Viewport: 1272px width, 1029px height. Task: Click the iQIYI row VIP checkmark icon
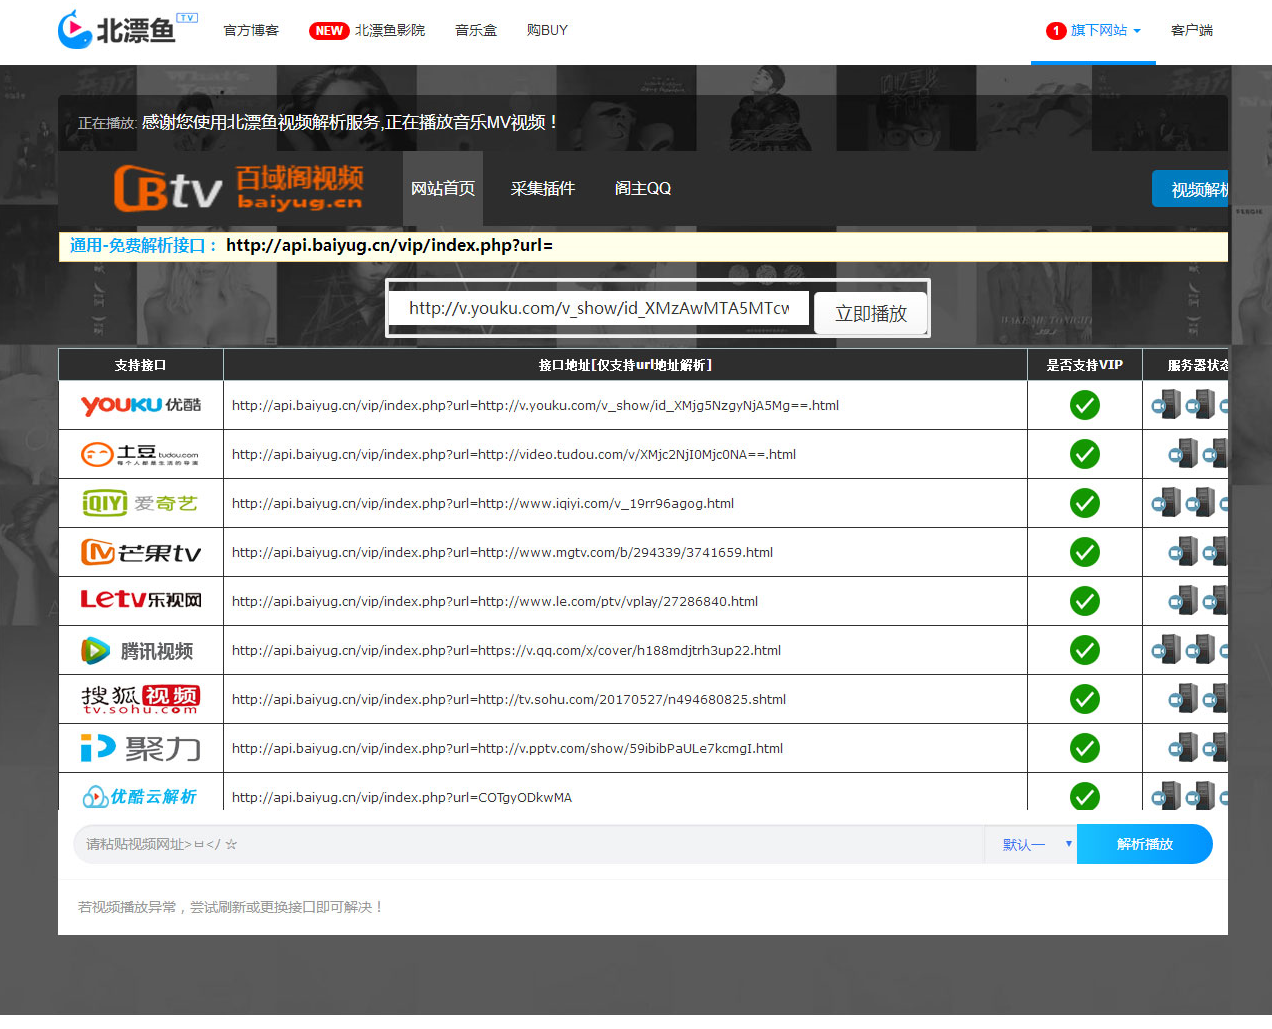[1085, 503]
